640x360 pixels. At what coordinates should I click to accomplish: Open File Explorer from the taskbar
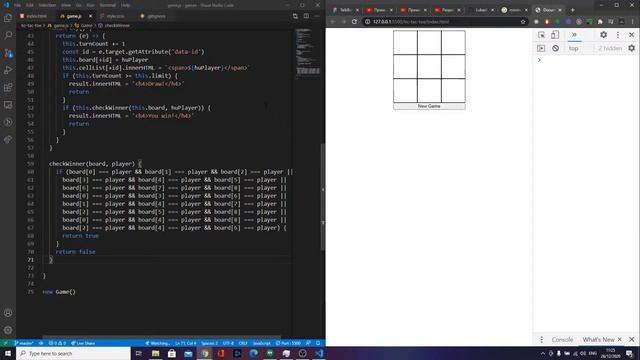156,353
